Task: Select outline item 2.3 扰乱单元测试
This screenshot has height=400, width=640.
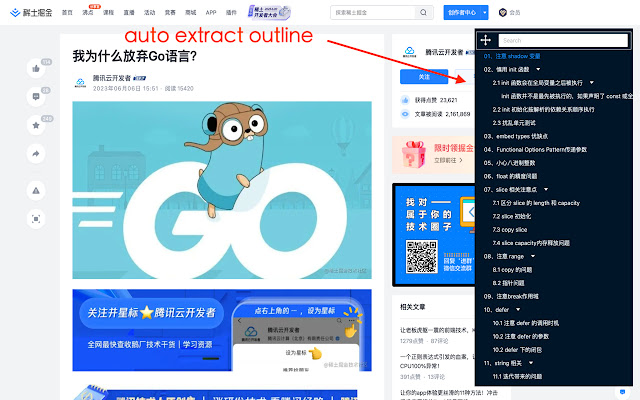Action: point(514,123)
